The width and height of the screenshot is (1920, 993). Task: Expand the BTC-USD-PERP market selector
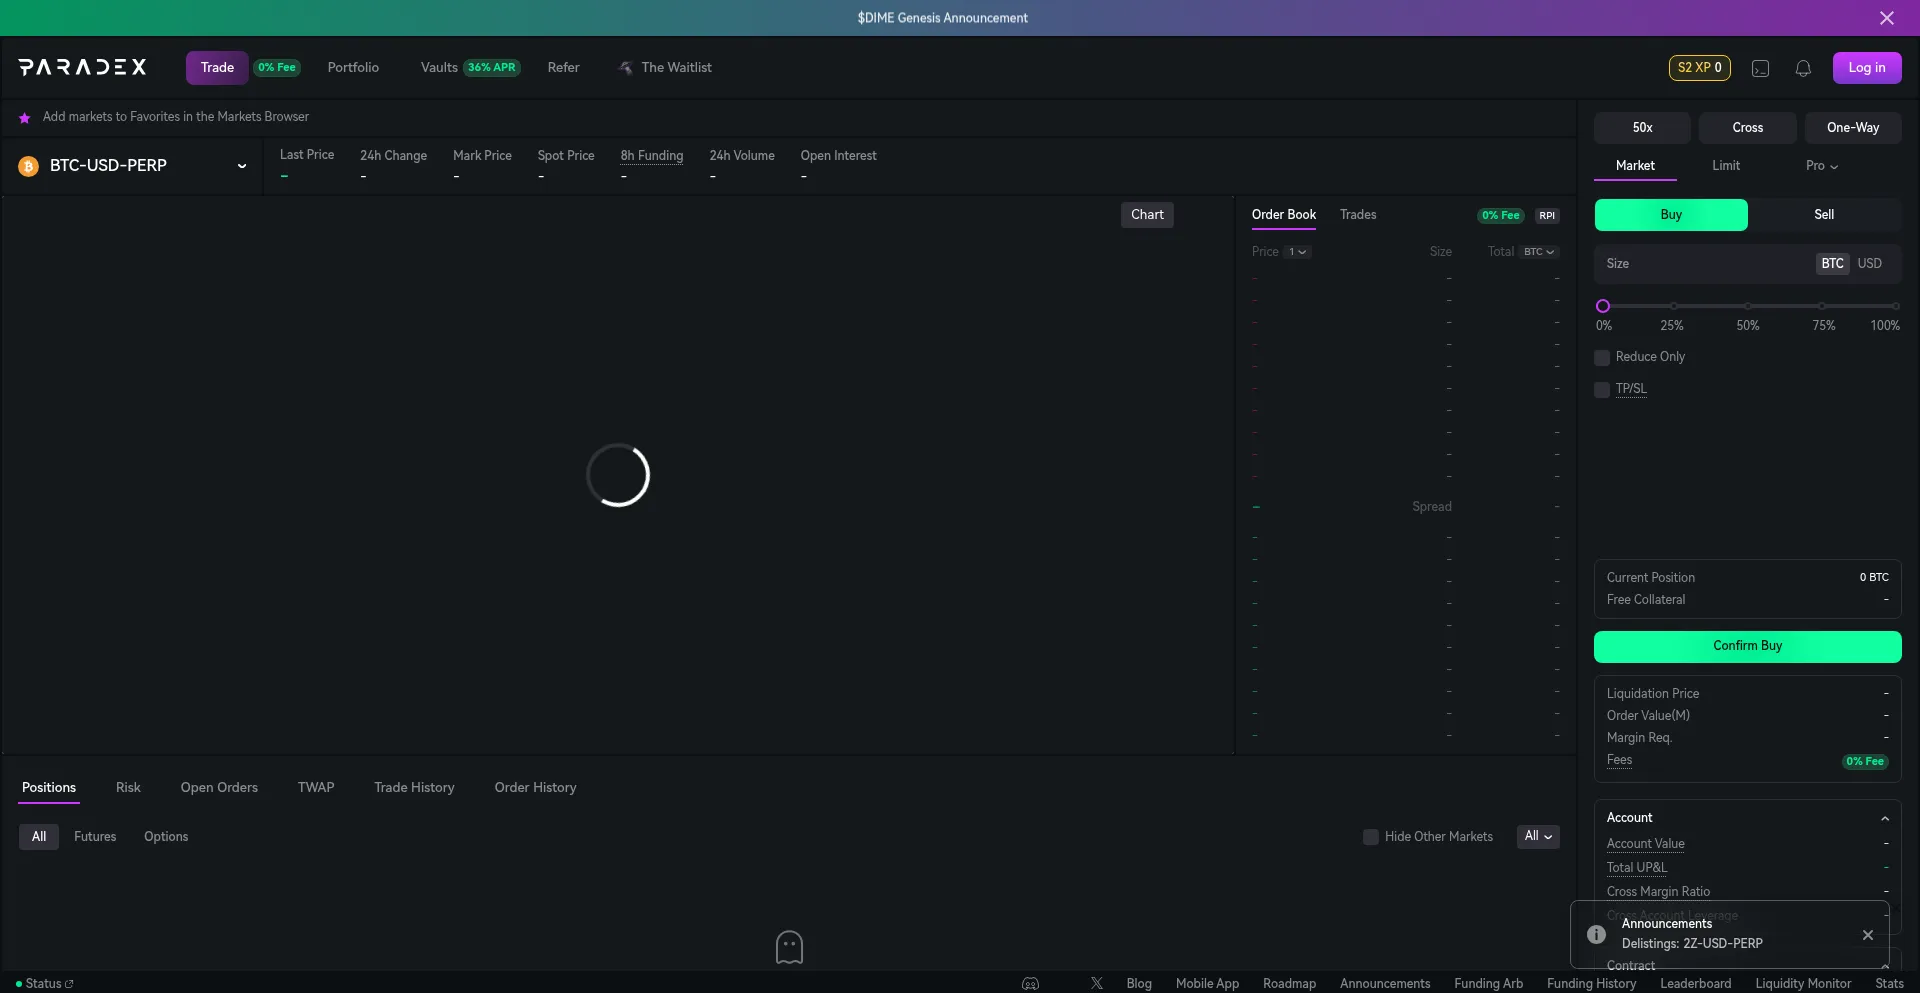[x=241, y=166]
